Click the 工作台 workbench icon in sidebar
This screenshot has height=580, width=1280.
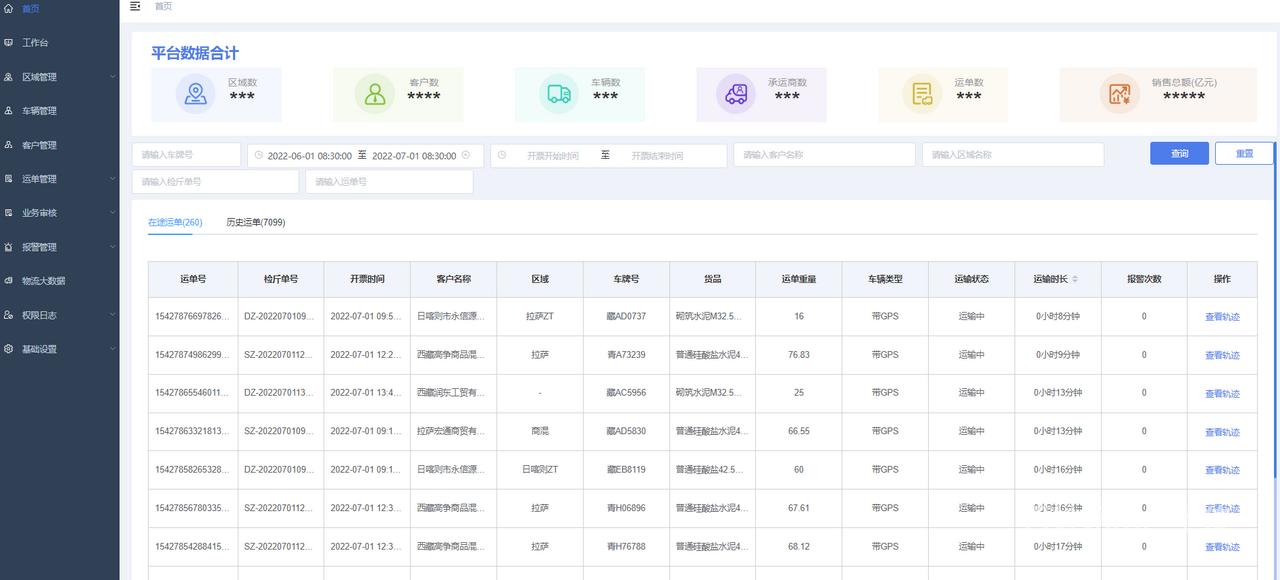[8, 43]
